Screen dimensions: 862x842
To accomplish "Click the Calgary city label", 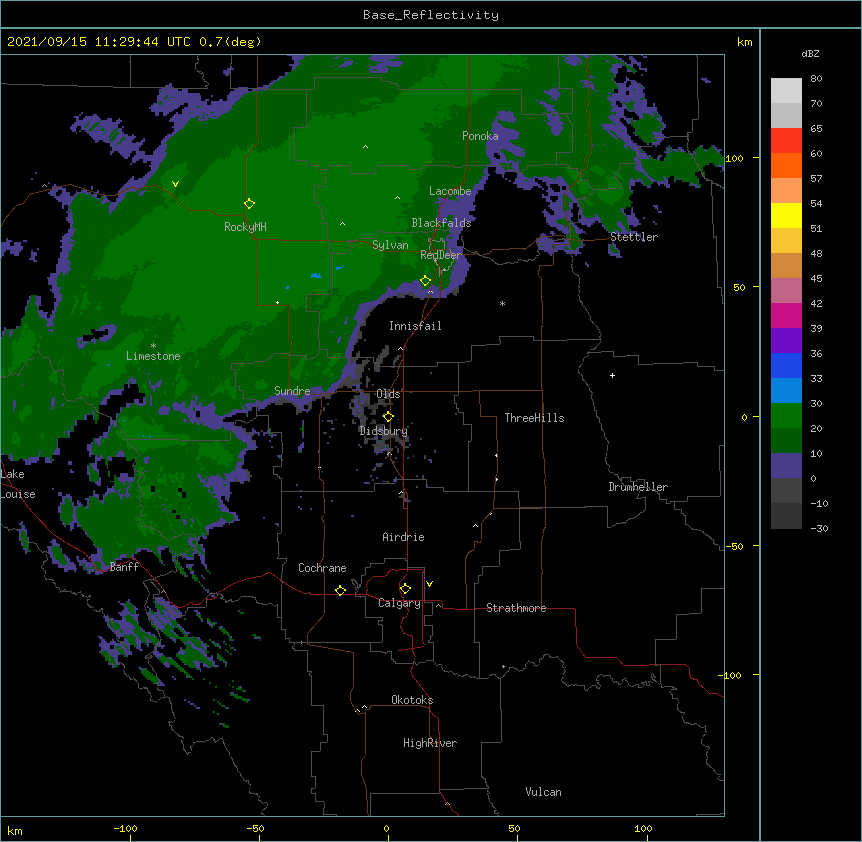I will (x=399, y=603).
